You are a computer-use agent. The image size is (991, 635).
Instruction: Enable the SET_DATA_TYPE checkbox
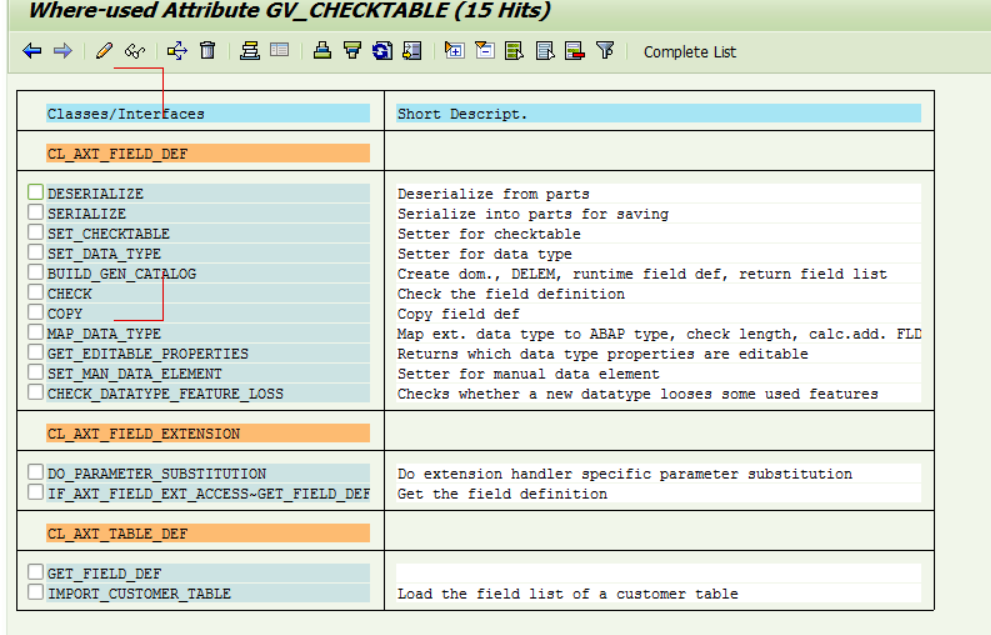[x=35, y=252]
